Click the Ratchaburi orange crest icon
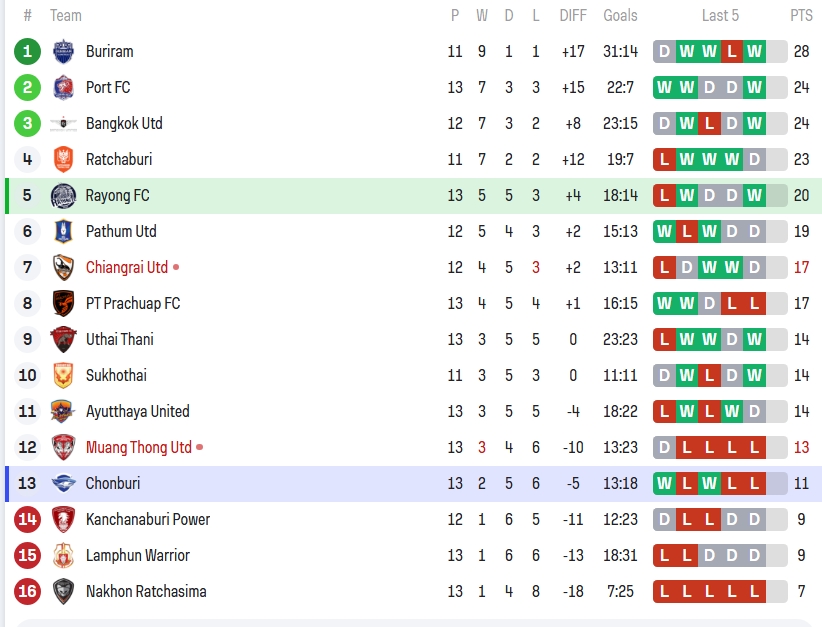This screenshot has width=822, height=627. click(64, 159)
